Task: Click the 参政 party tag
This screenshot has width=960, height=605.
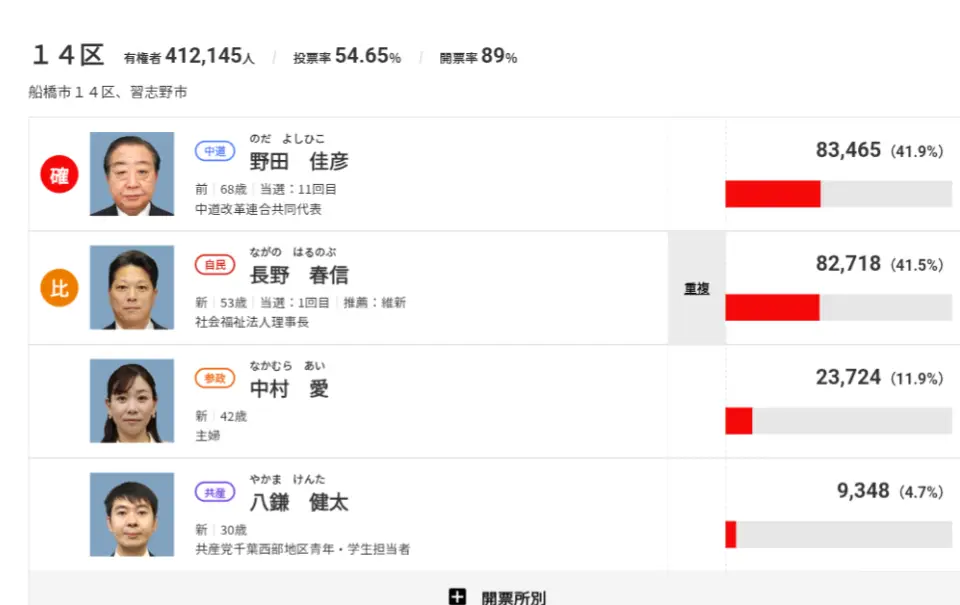Action: pyautogui.click(x=215, y=378)
